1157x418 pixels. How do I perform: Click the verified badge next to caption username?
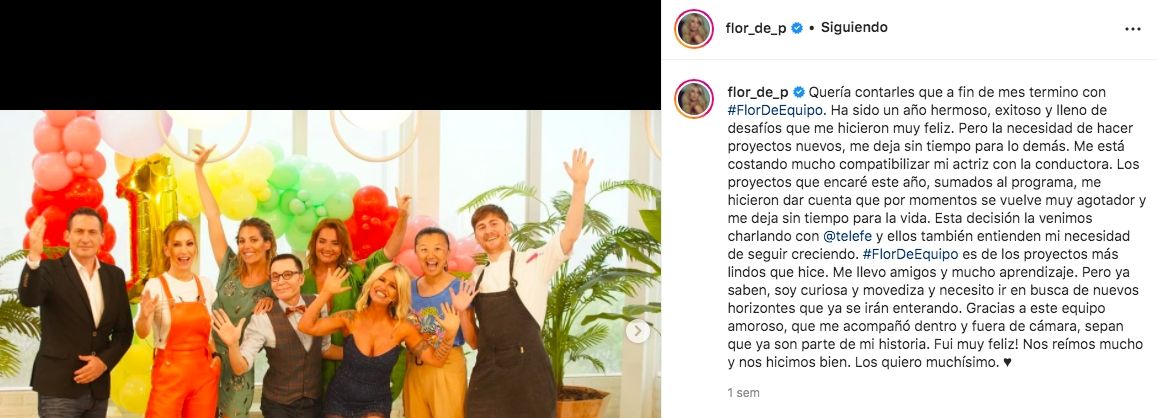[x=798, y=92]
